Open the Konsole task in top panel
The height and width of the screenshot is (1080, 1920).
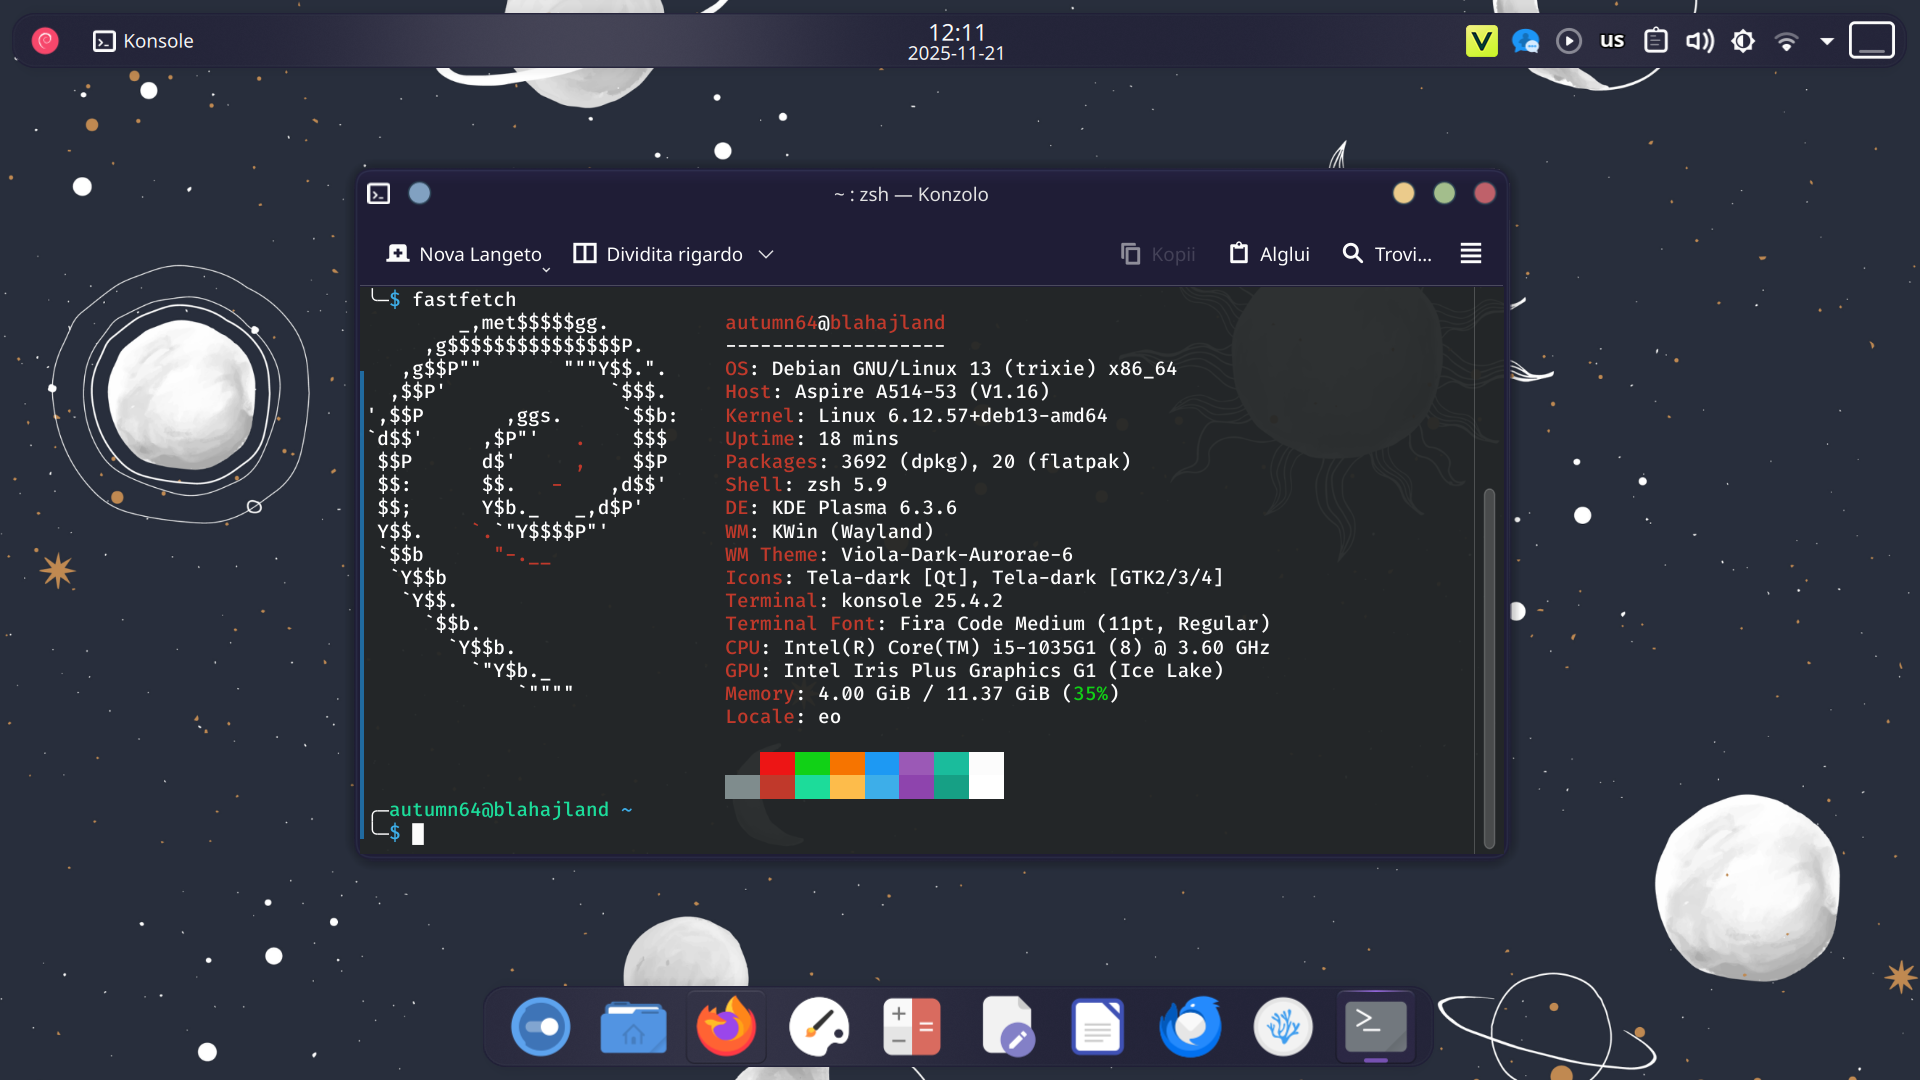[143, 41]
